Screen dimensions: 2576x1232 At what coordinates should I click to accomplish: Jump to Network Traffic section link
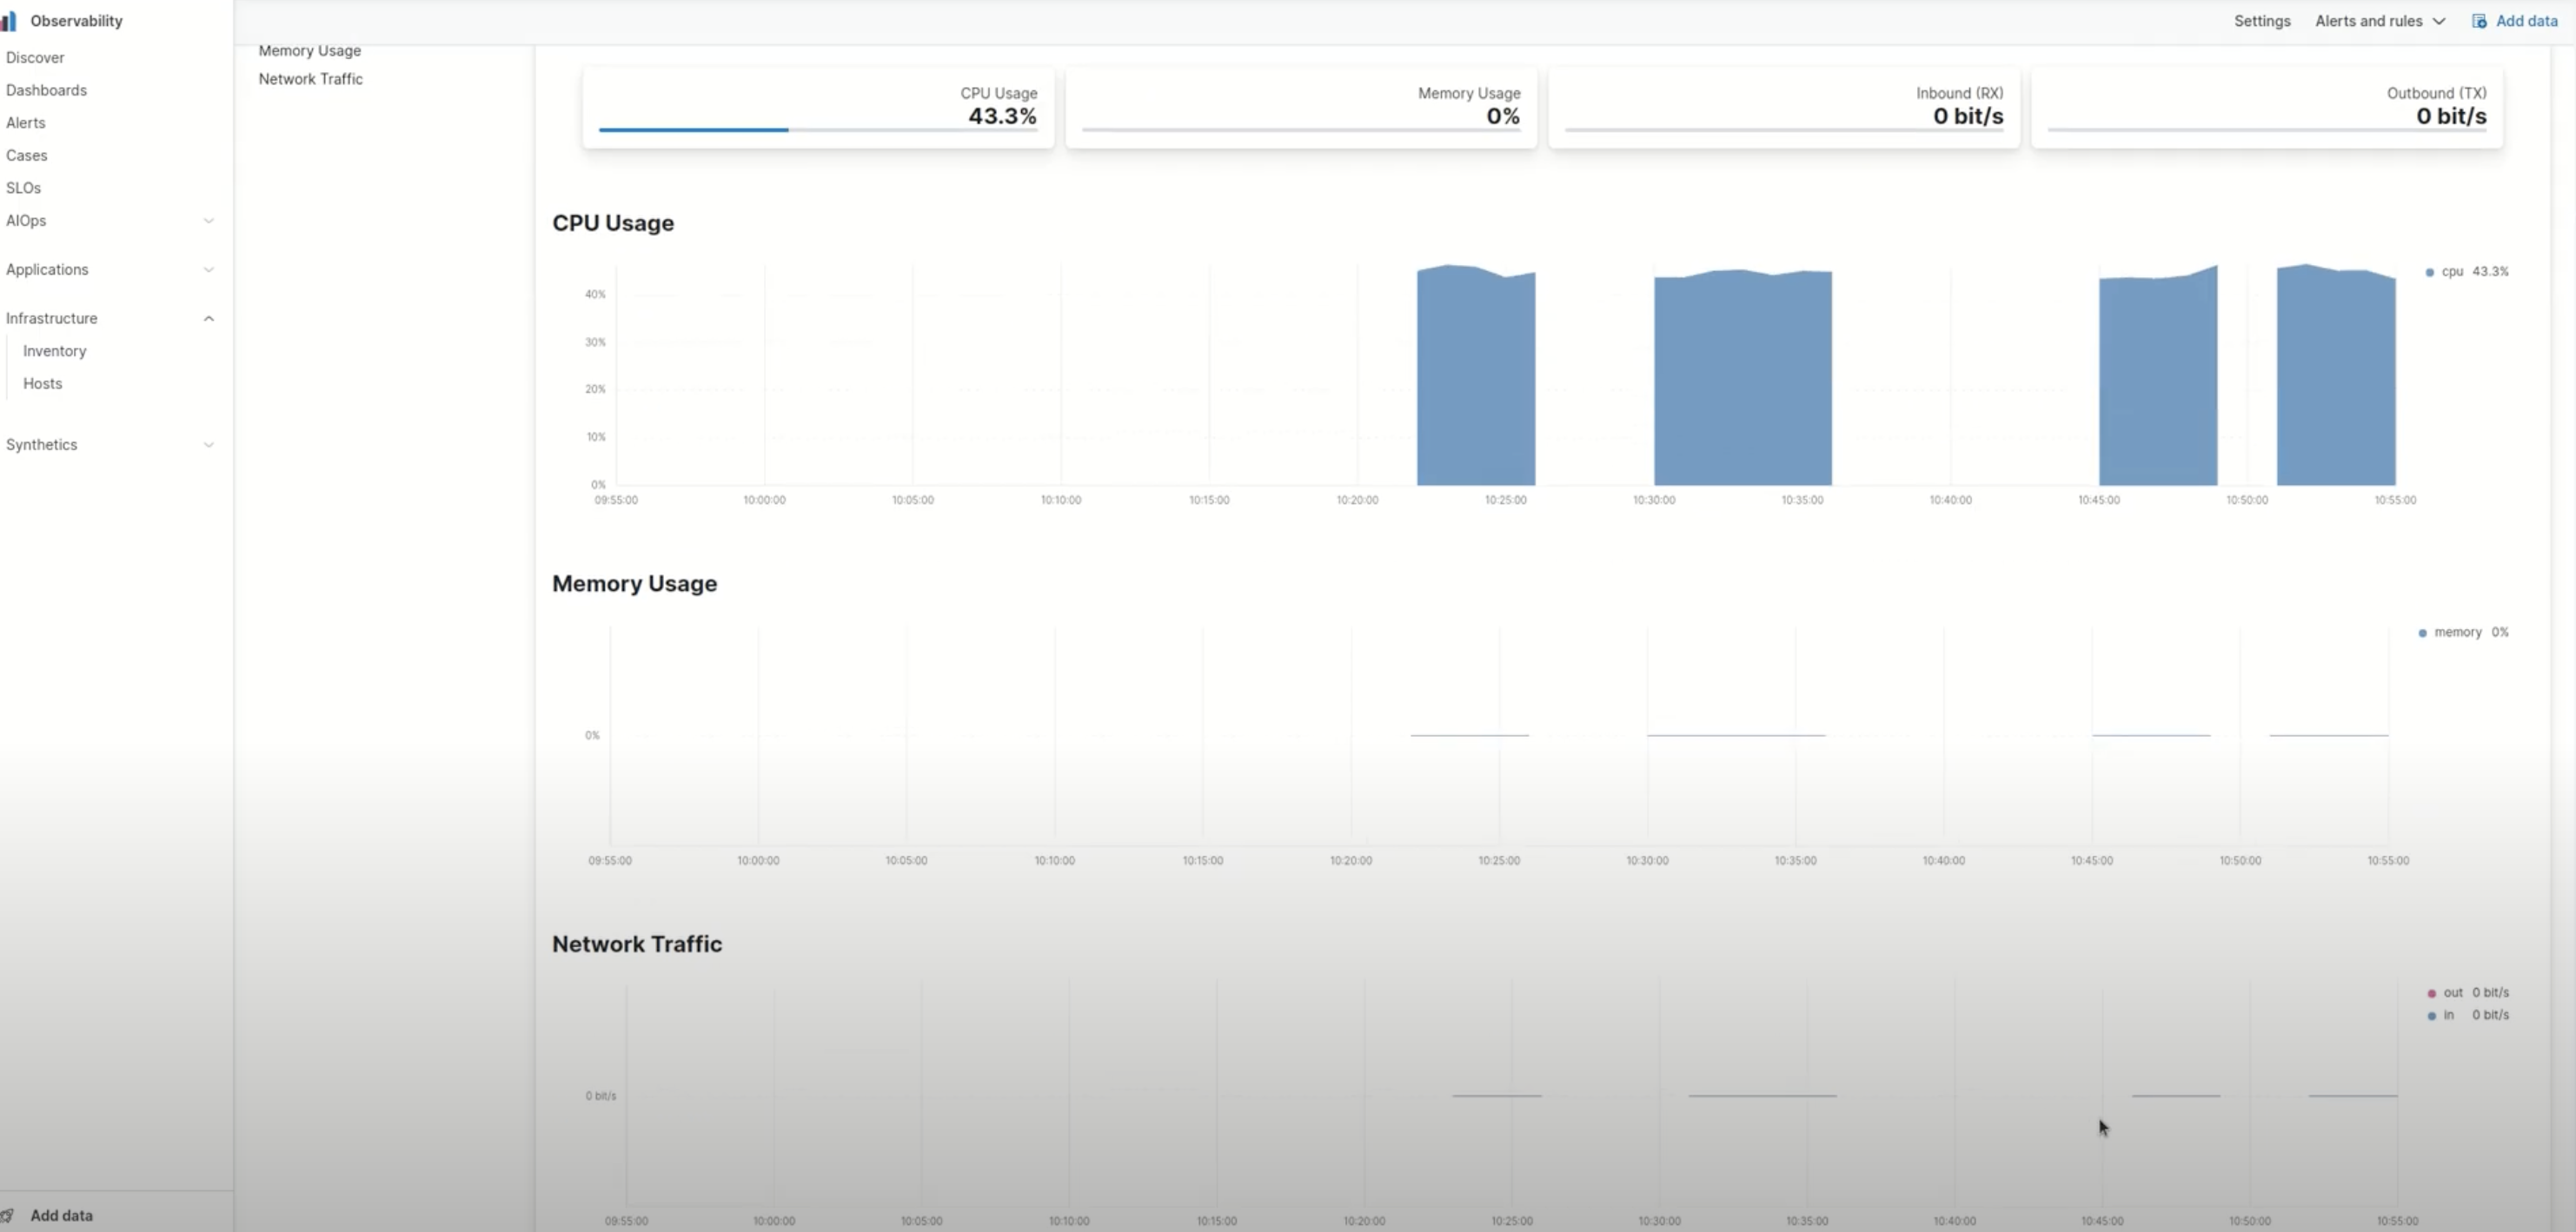310,79
